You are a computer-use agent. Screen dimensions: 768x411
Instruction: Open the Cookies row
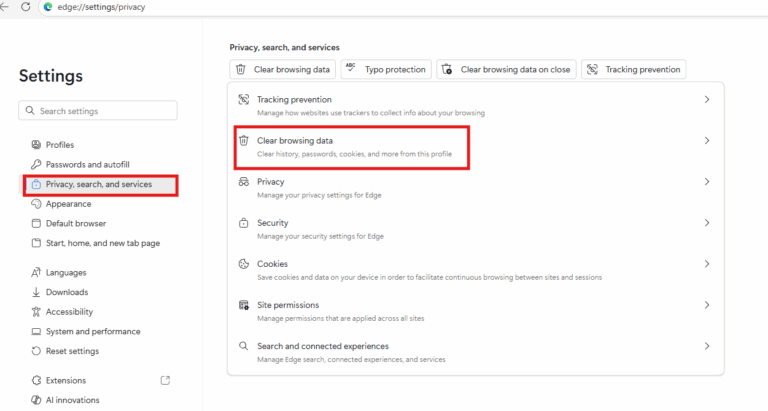[x=476, y=270]
